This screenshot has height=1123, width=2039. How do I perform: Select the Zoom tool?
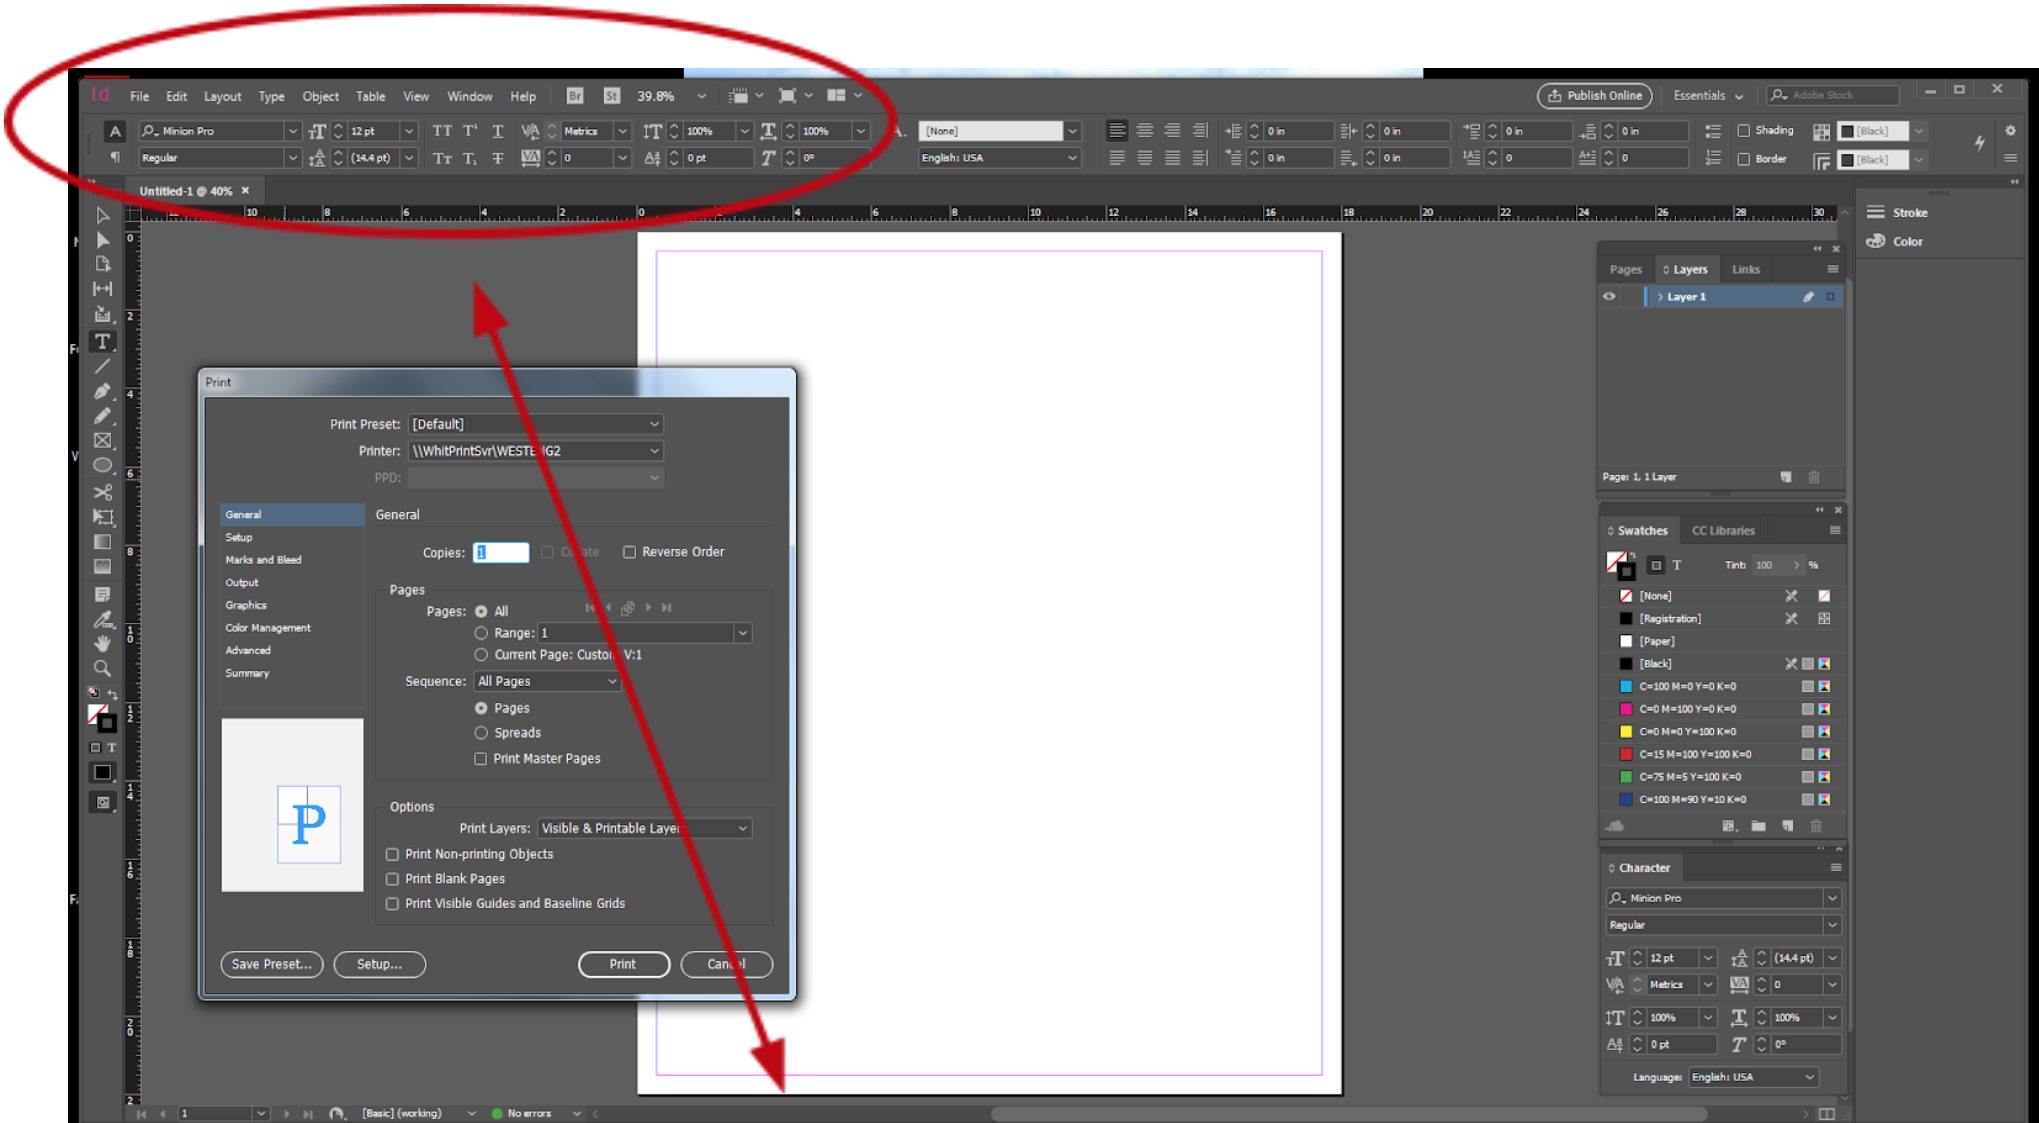click(102, 668)
